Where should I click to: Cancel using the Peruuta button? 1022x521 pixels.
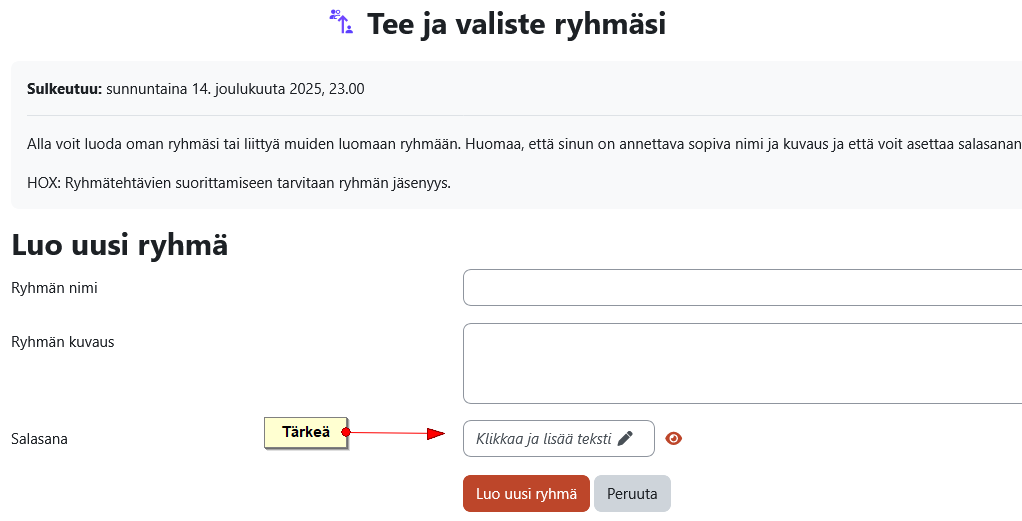click(632, 494)
